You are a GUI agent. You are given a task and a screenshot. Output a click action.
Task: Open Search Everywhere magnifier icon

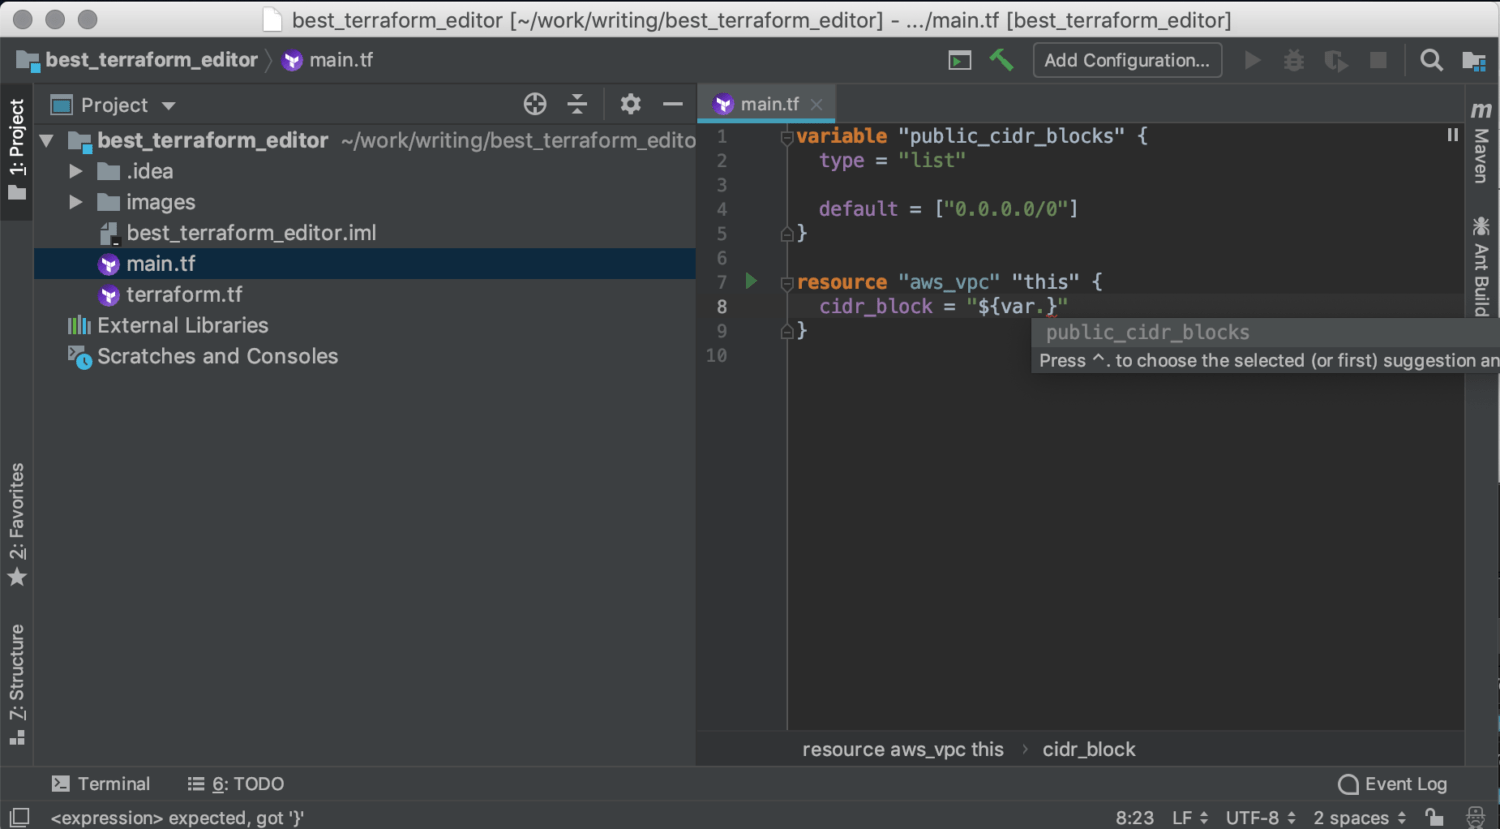(1431, 60)
